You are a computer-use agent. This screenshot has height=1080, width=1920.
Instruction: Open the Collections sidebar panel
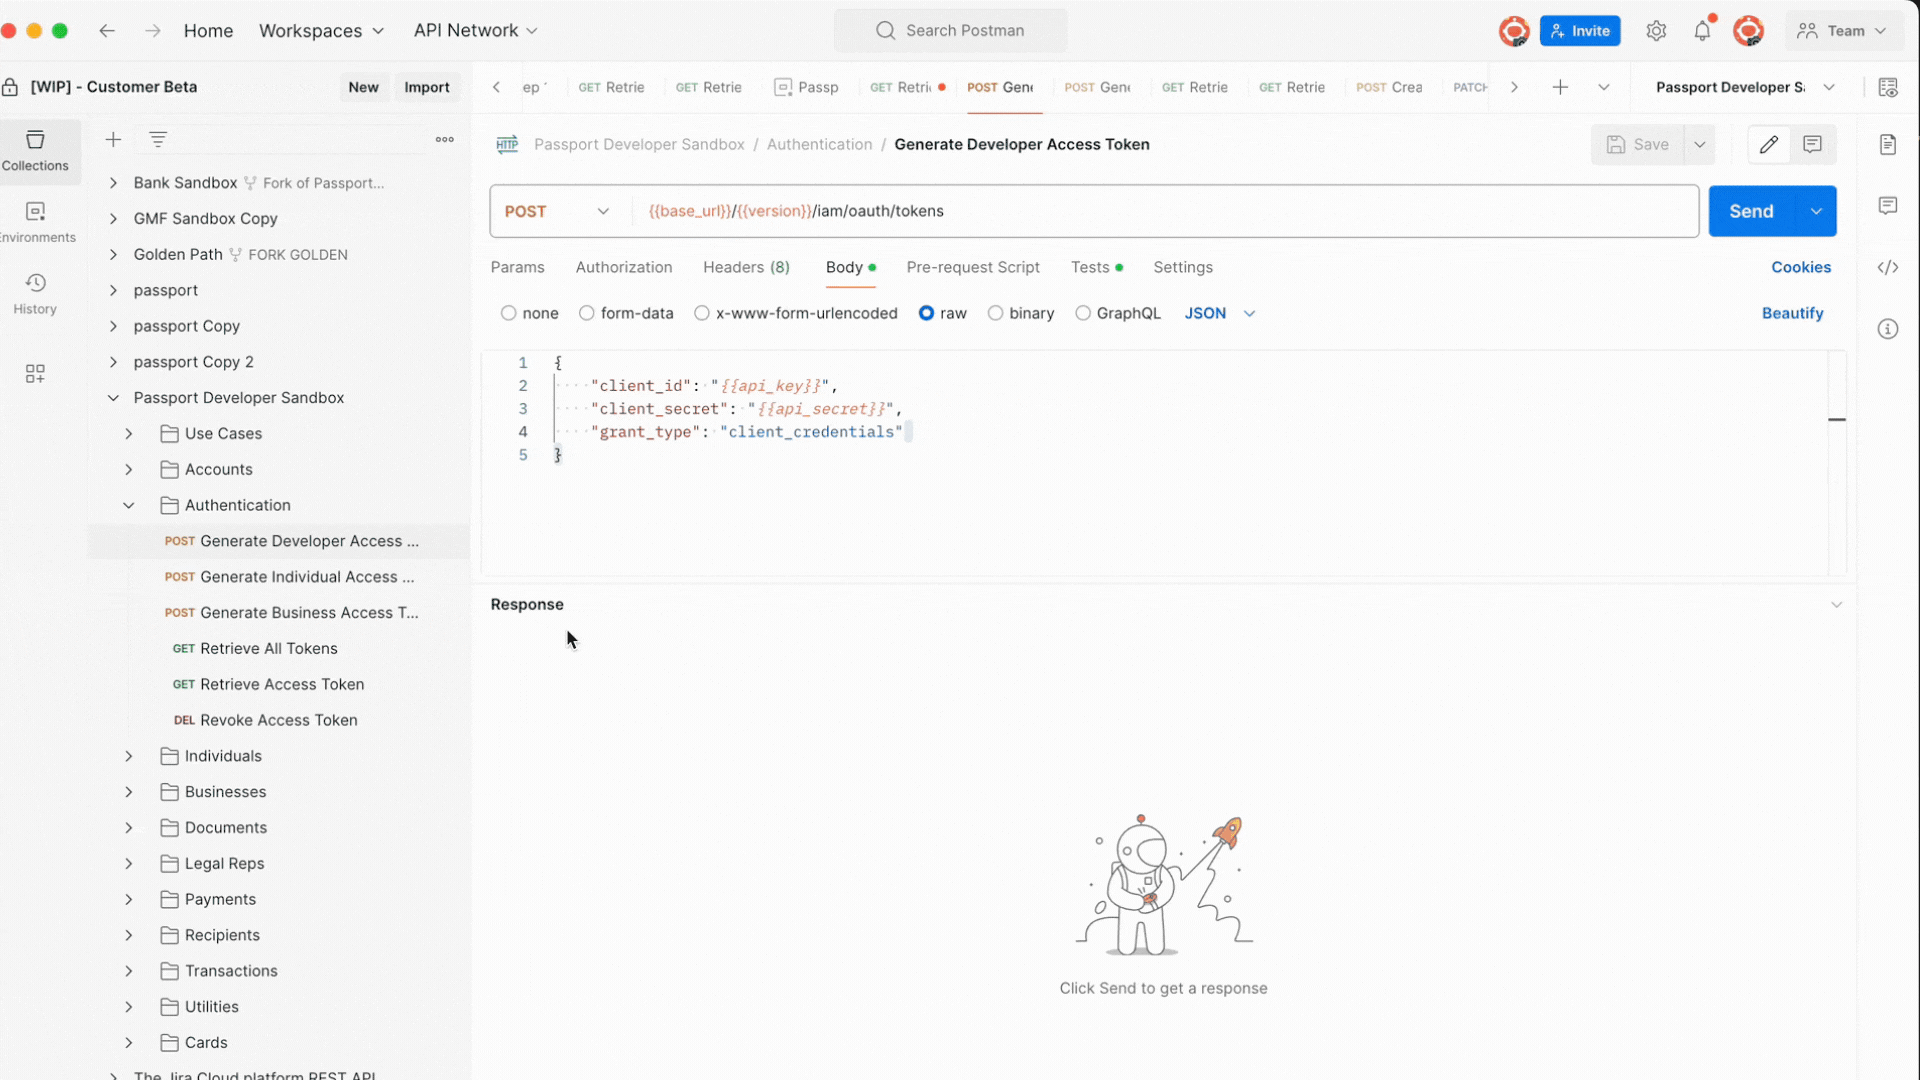pos(35,151)
